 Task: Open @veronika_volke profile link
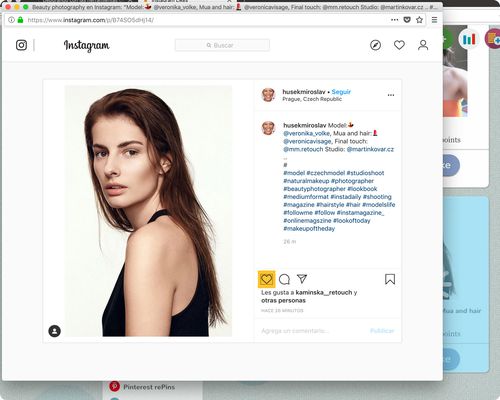(306, 133)
